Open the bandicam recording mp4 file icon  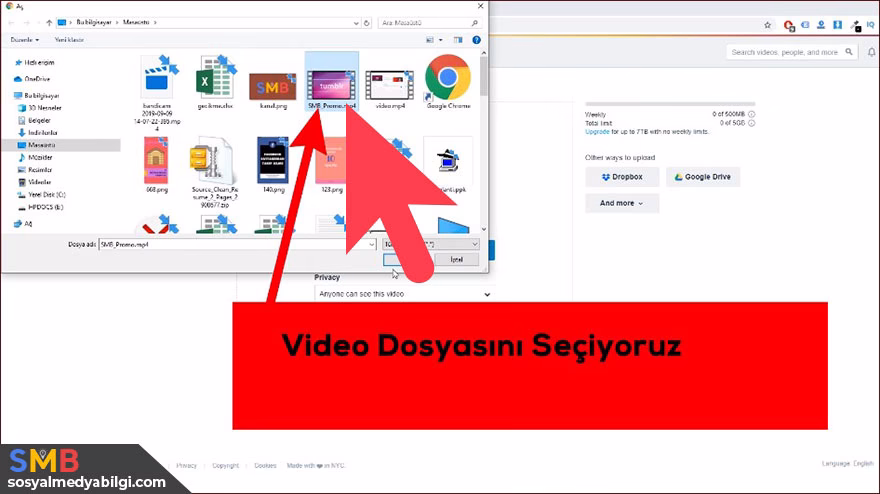161,78
